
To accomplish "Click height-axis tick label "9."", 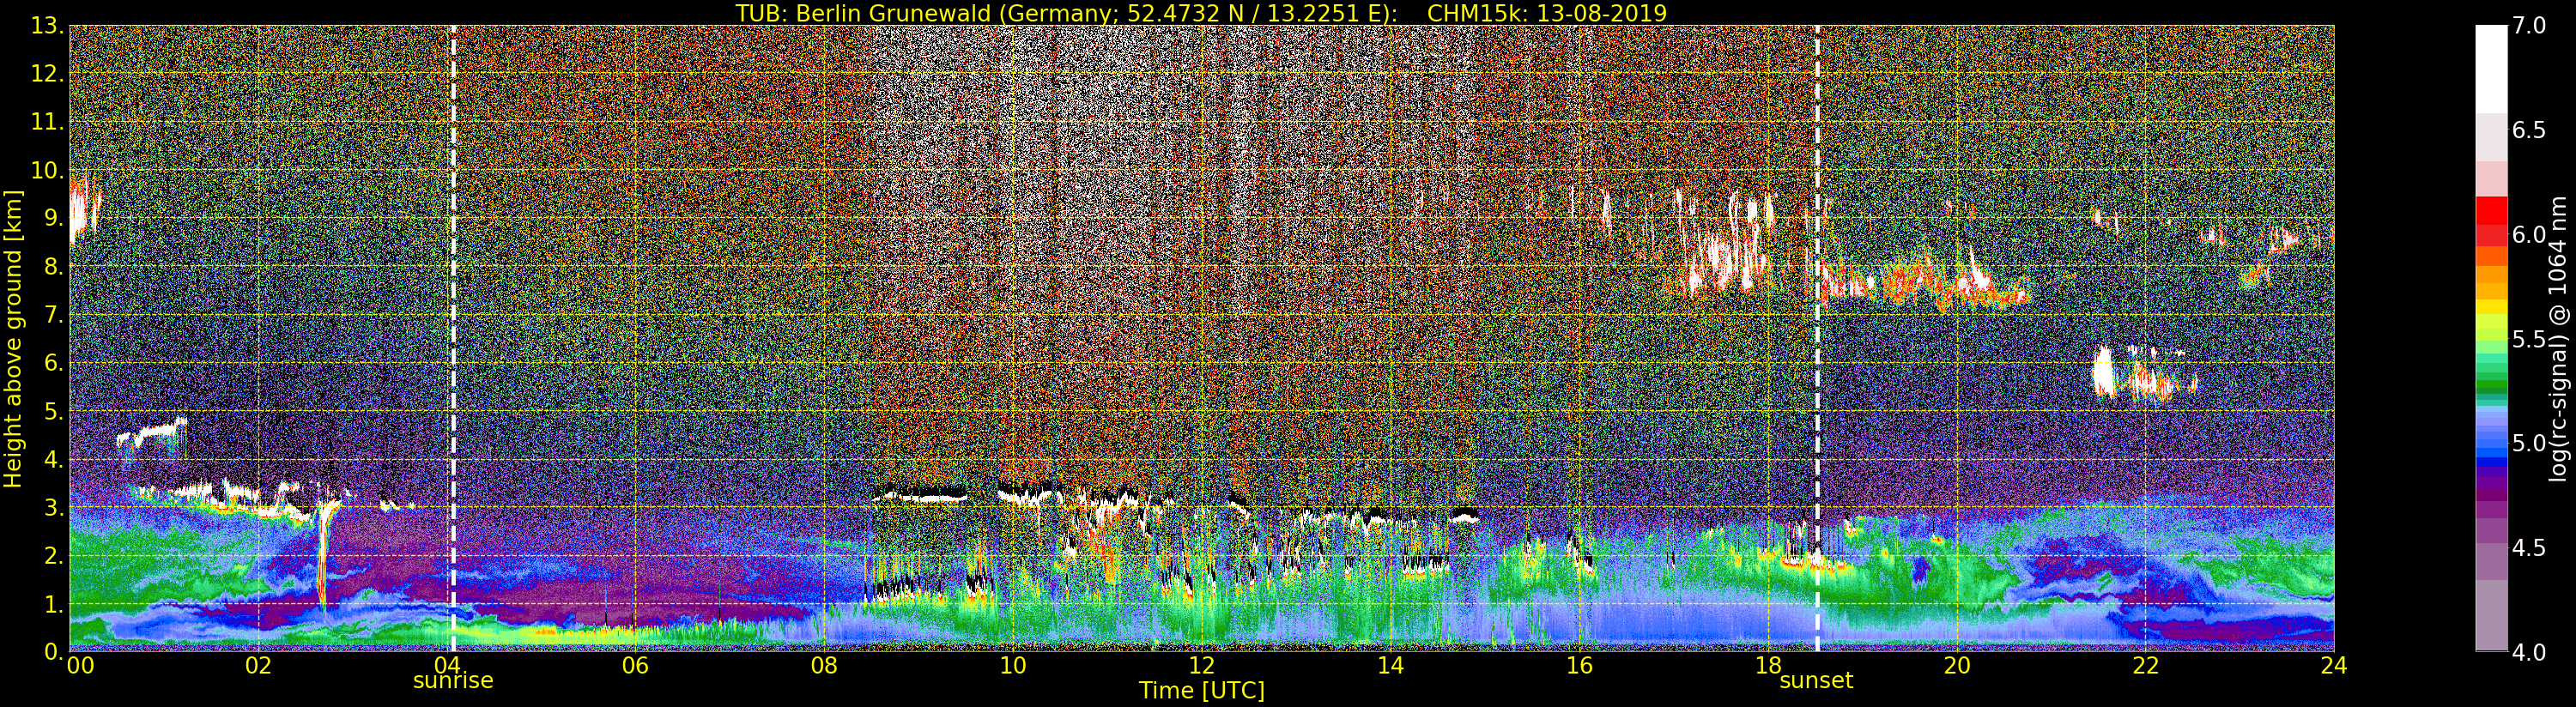I will tap(53, 219).
